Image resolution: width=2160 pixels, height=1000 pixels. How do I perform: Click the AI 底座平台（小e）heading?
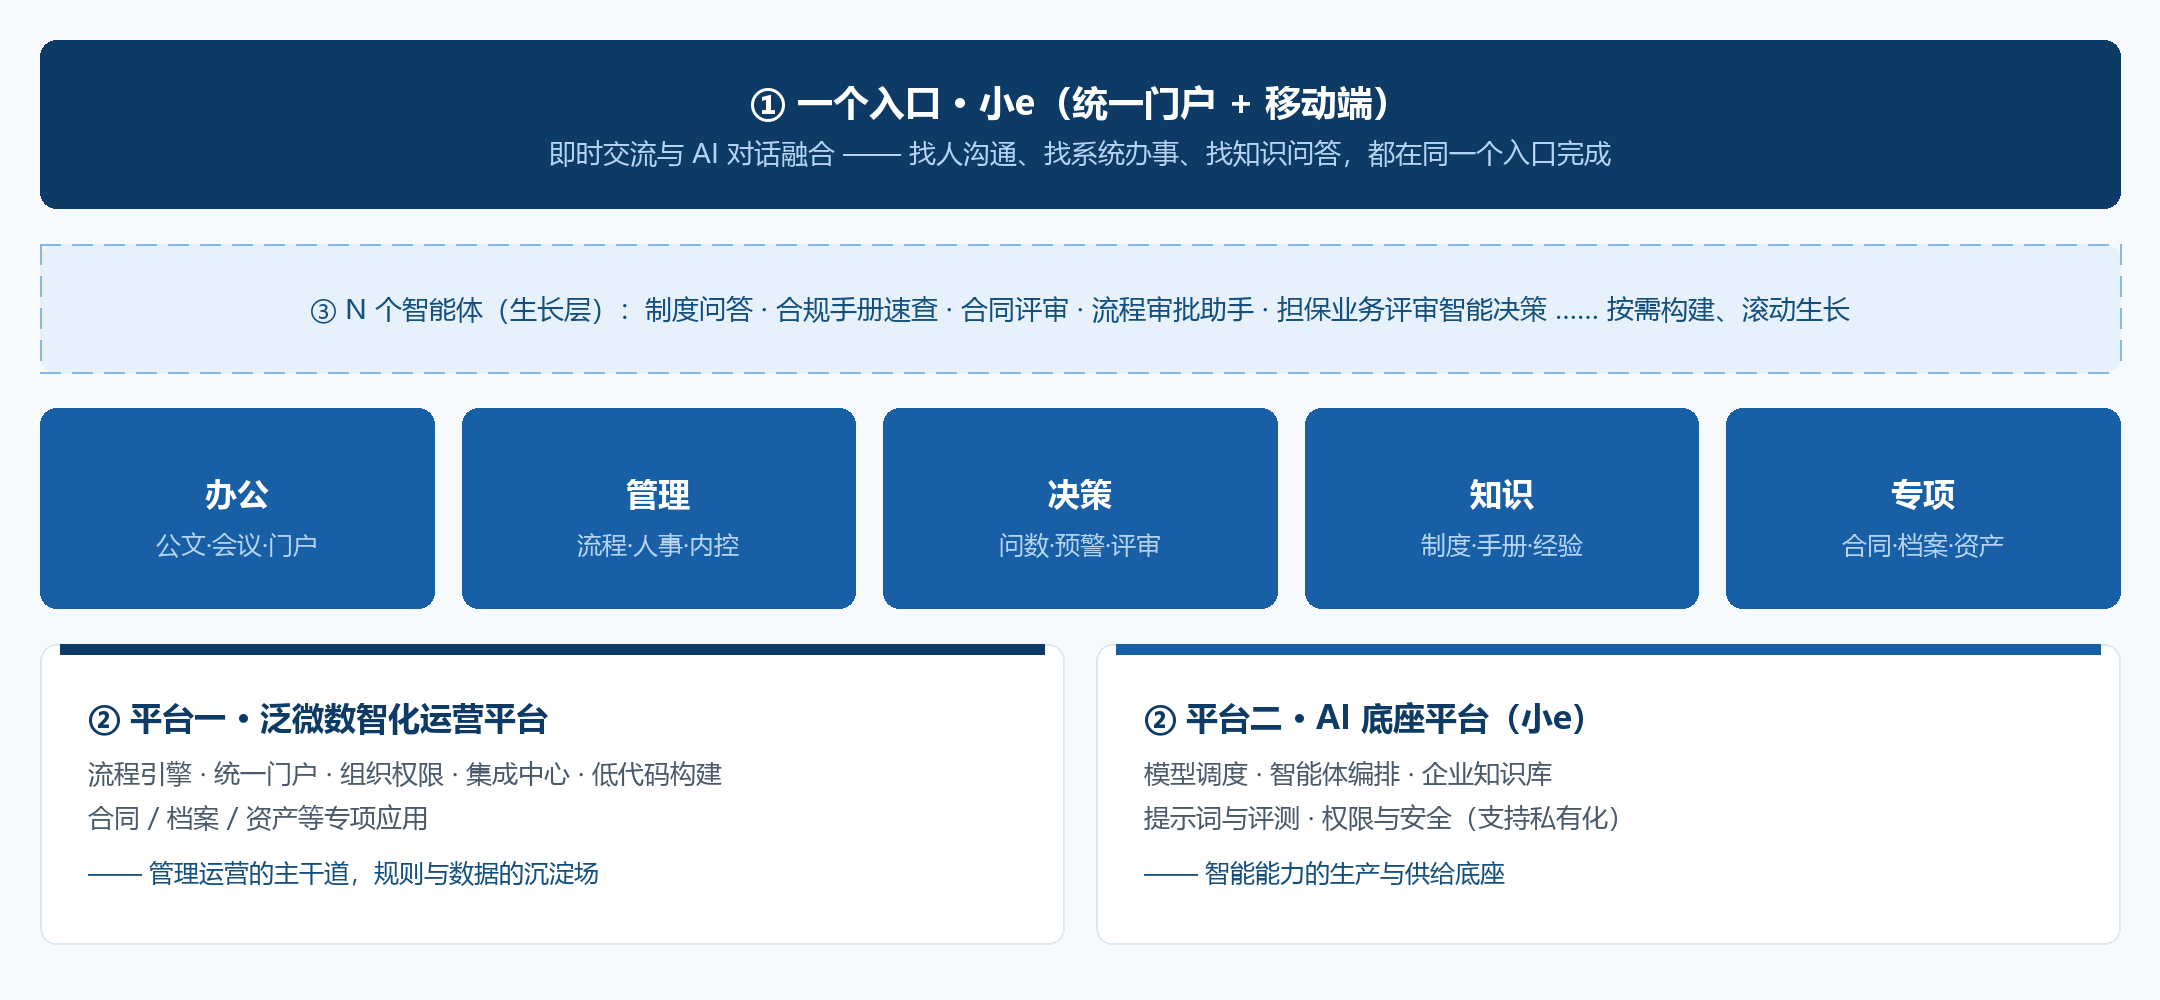tap(1452, 719)
